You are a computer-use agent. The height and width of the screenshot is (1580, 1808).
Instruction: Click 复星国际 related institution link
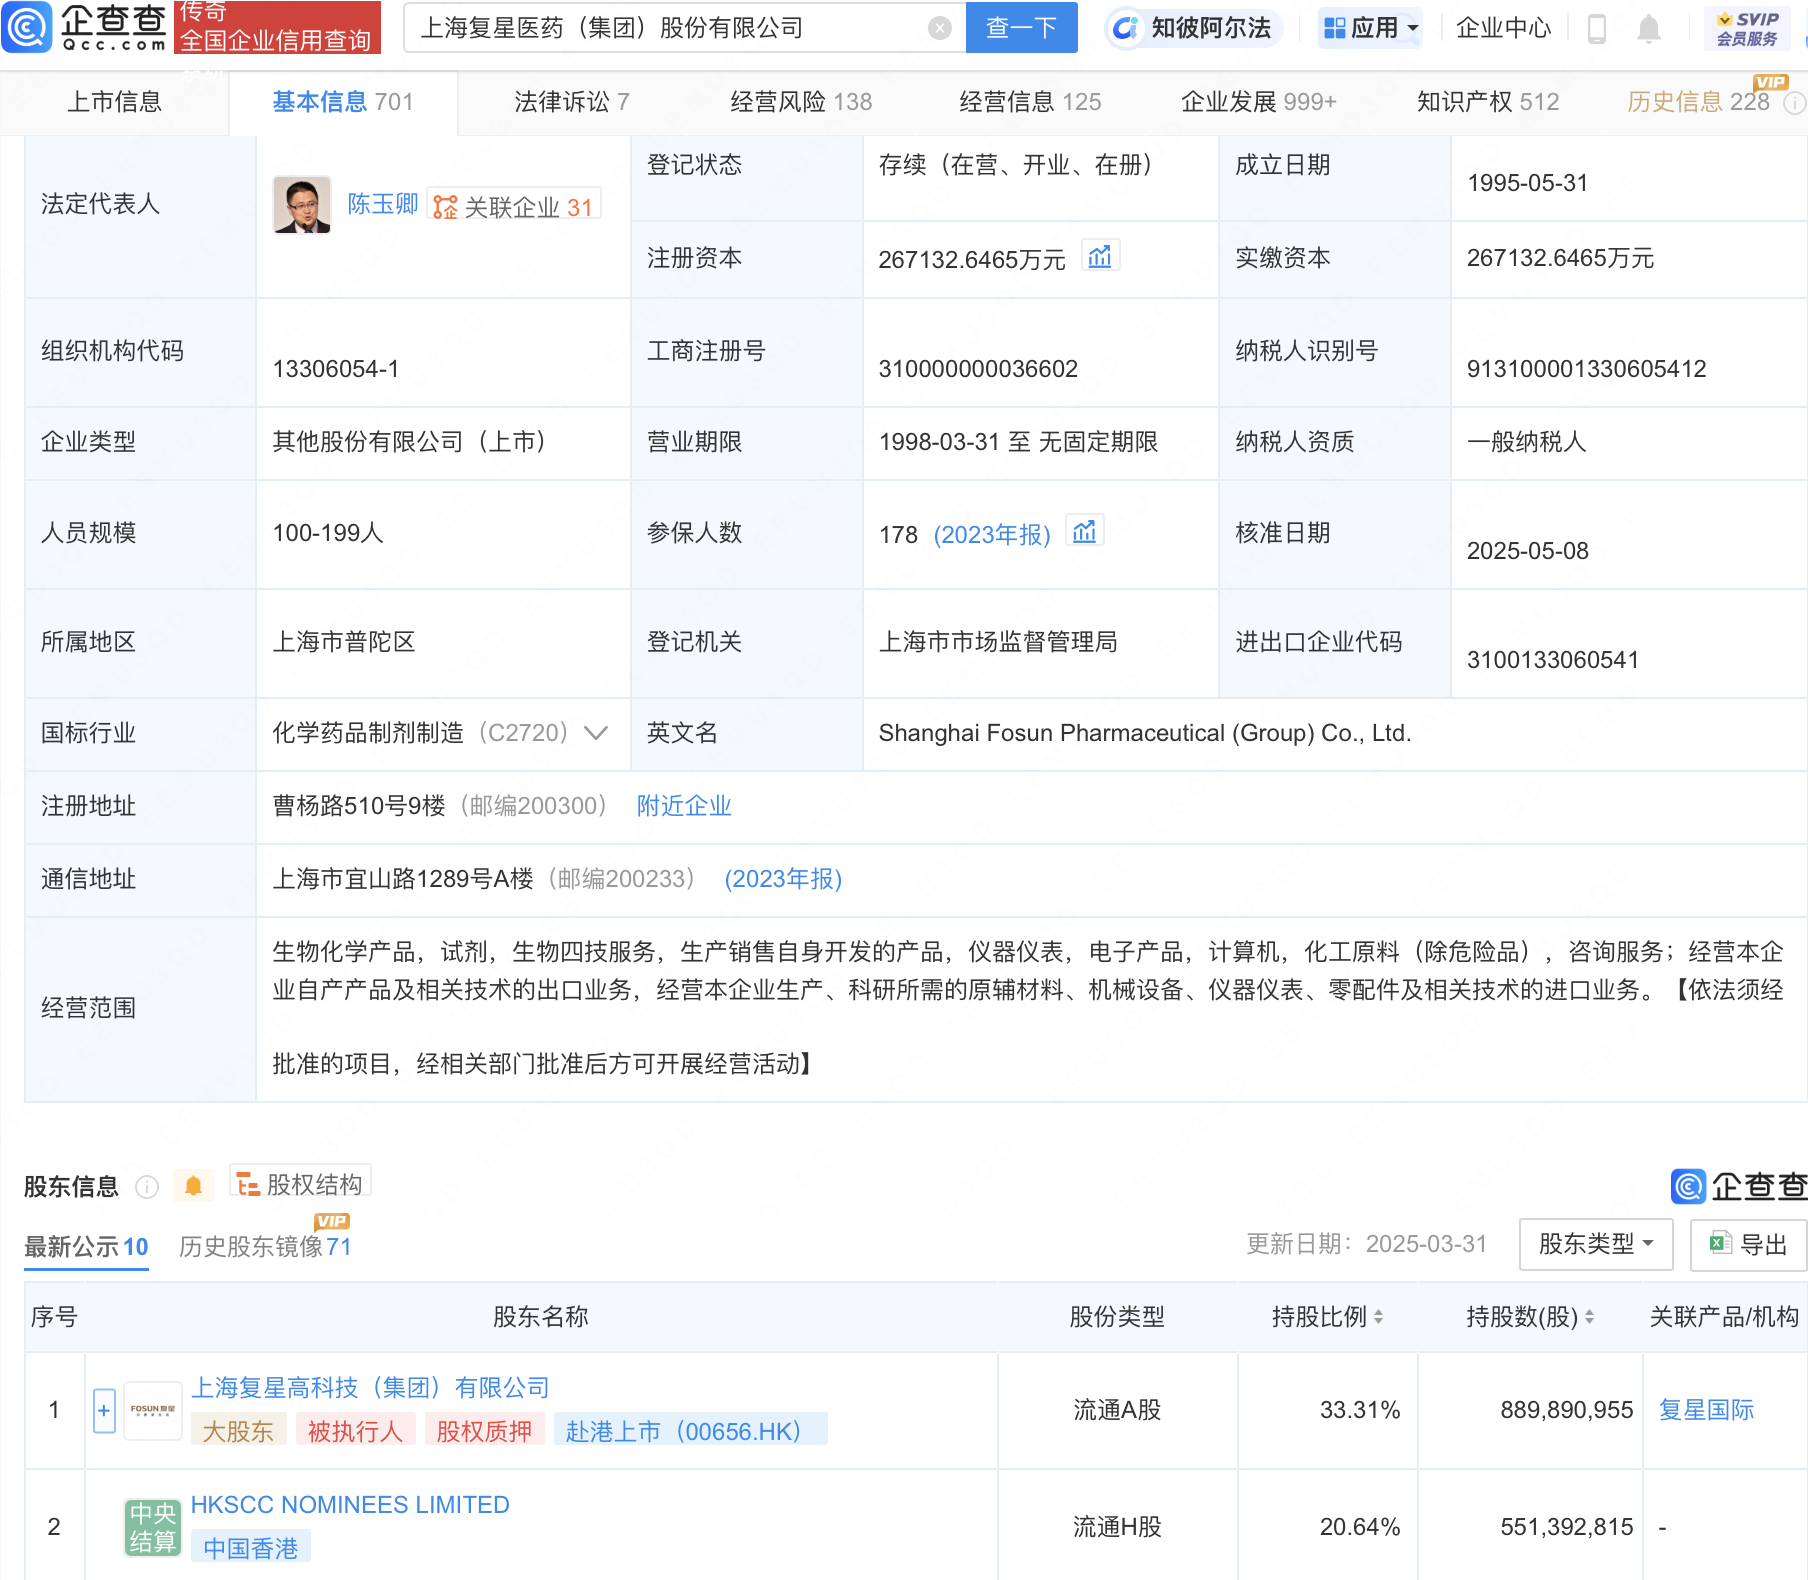[x=1706, y=1410]
